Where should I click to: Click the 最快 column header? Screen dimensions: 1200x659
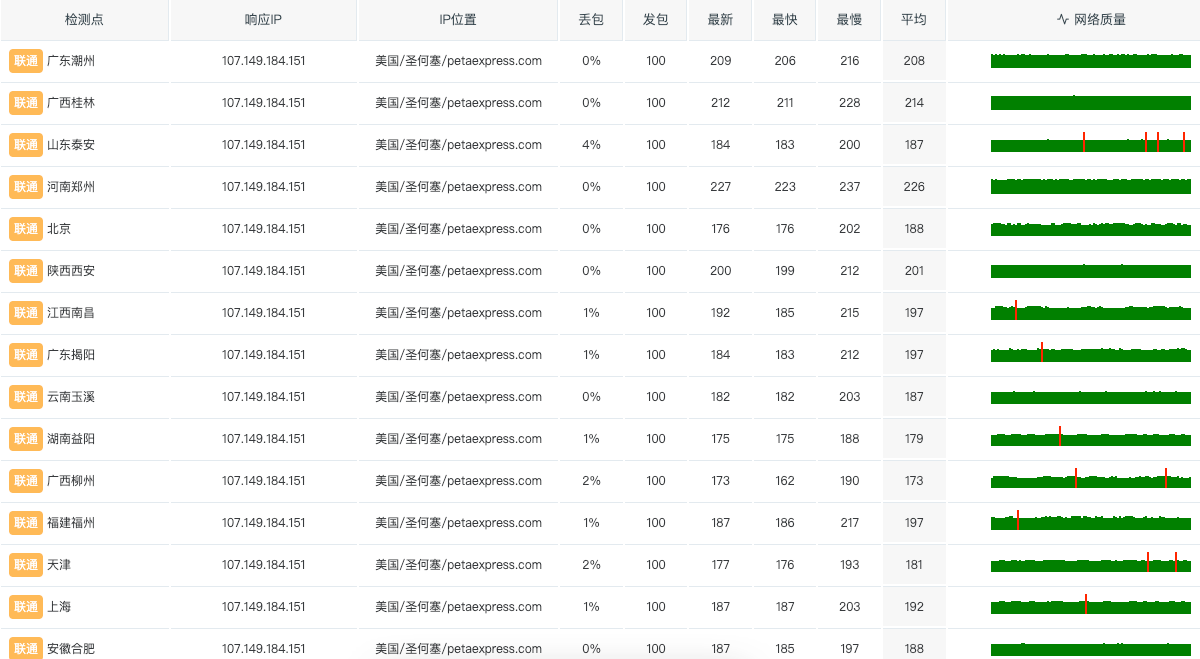tap(785, 20)
